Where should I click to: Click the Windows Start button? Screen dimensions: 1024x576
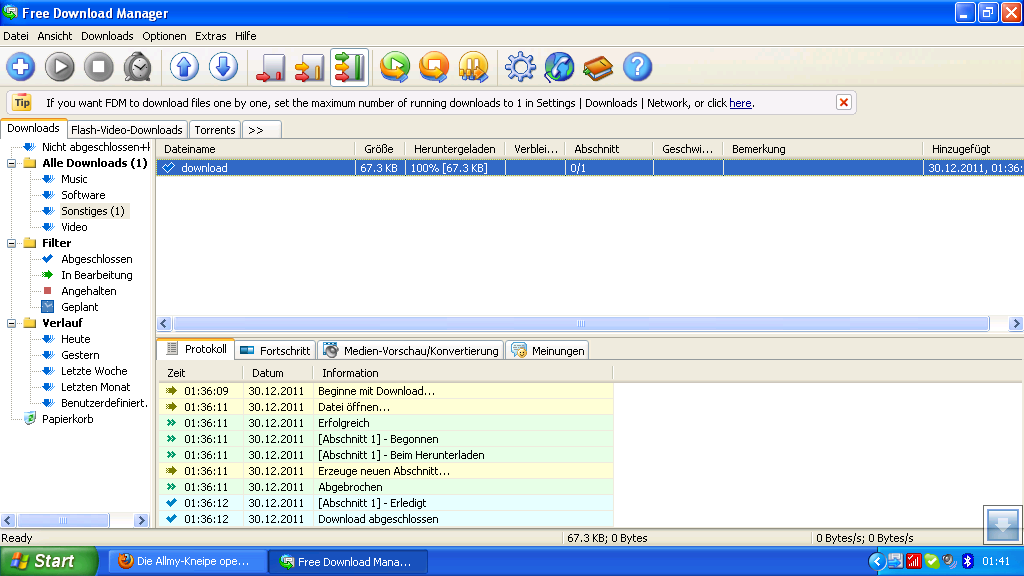coord(48,561)
